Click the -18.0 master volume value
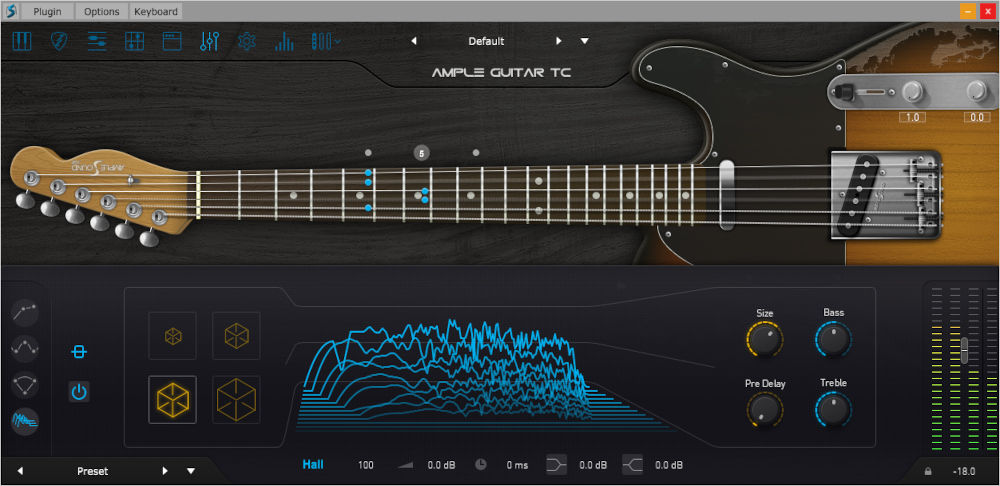The image size is (1000, 486). [964, 471]
